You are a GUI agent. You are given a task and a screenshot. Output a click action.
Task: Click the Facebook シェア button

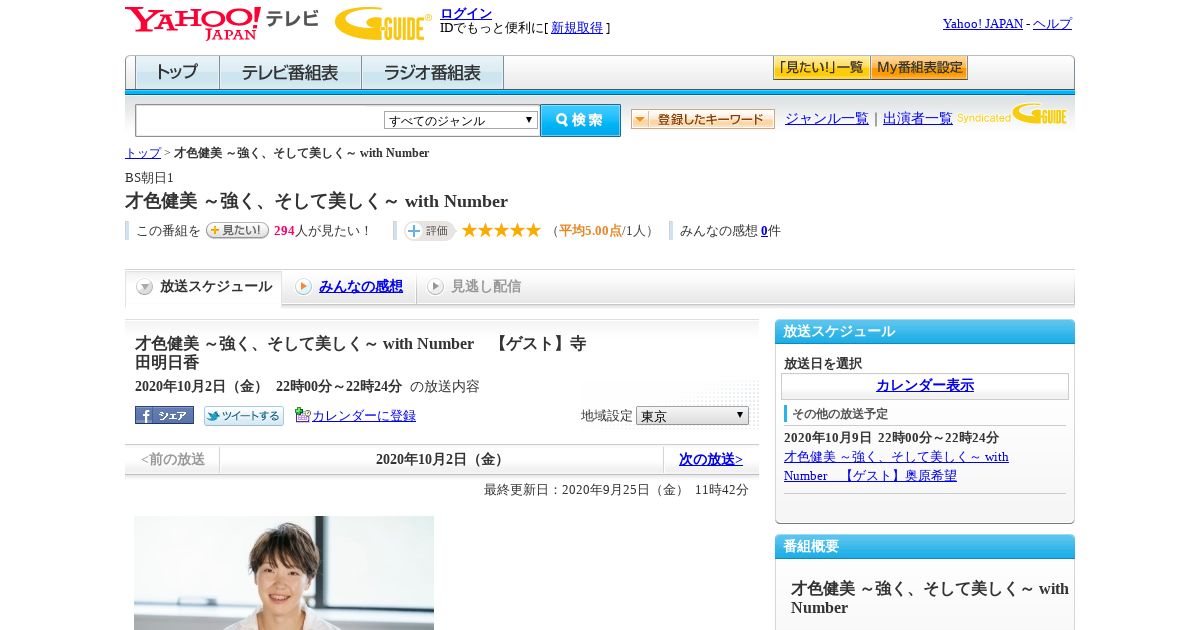click(164, 415)
